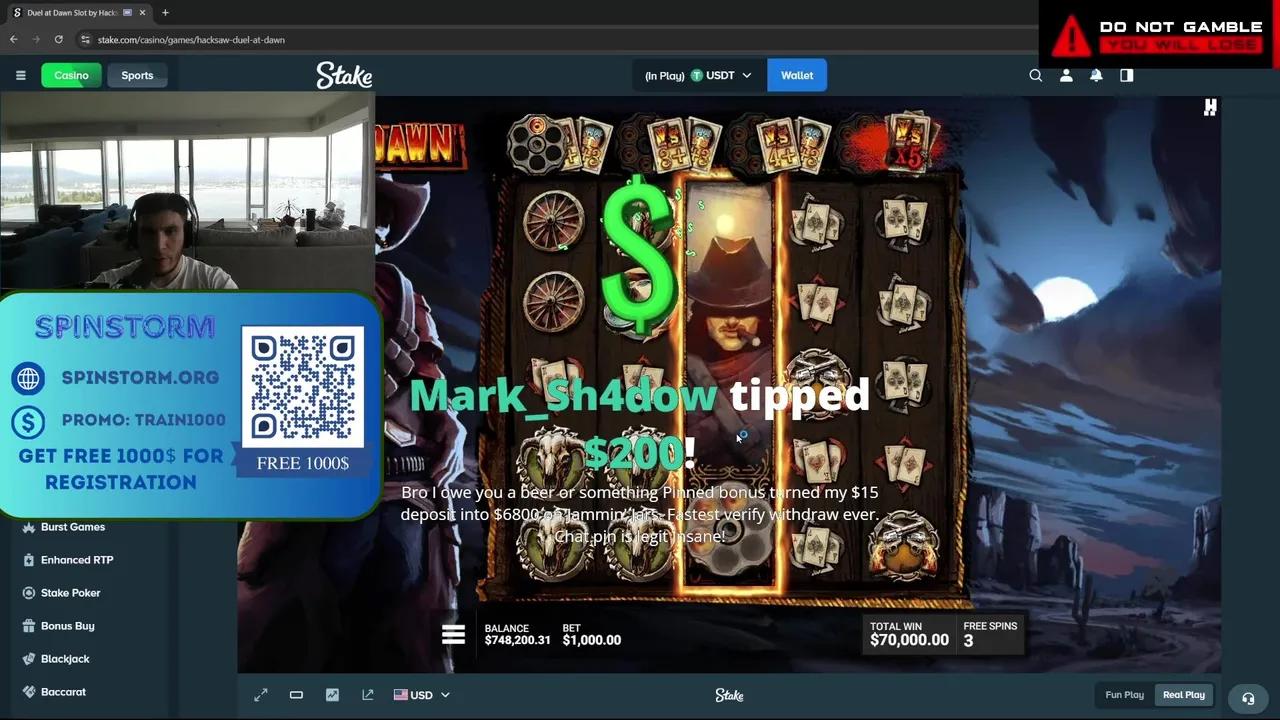Open the slot game menu icon
The height and width of the screenshot is (720, 1280).
[x=453, y=634]
